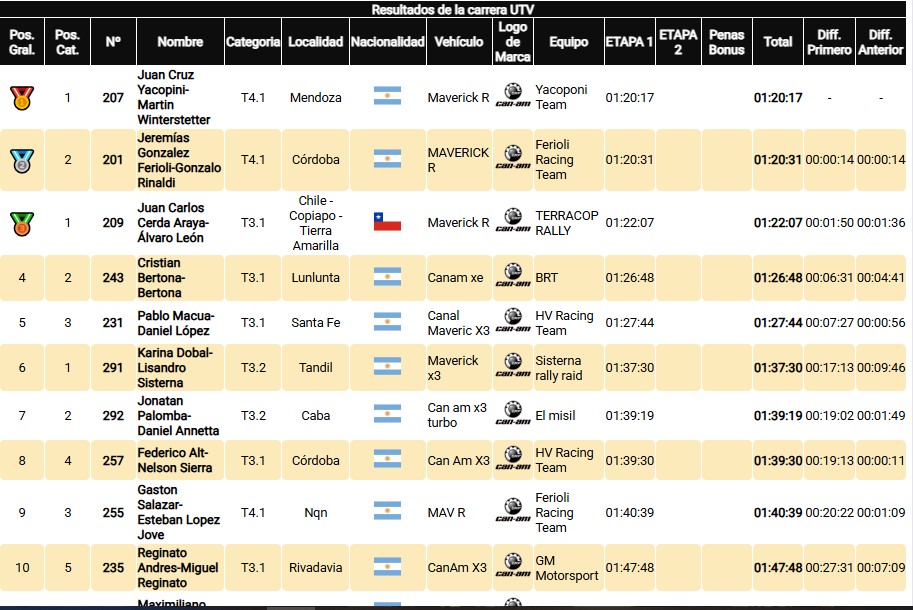The height and width of the screenshot is (610, 913).
Task: Click total time 01:39:30 for Federico Alt
Action: 777,461
